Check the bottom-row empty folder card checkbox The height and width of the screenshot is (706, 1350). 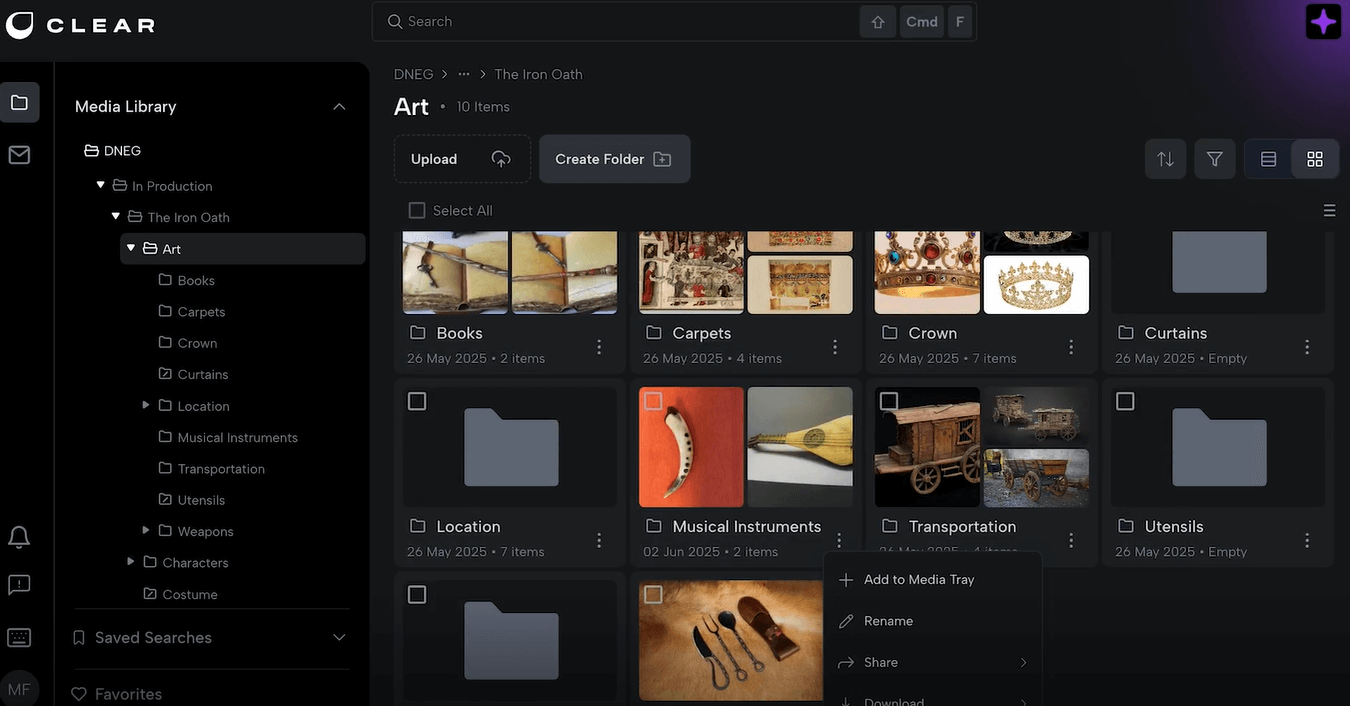(417, 594)
